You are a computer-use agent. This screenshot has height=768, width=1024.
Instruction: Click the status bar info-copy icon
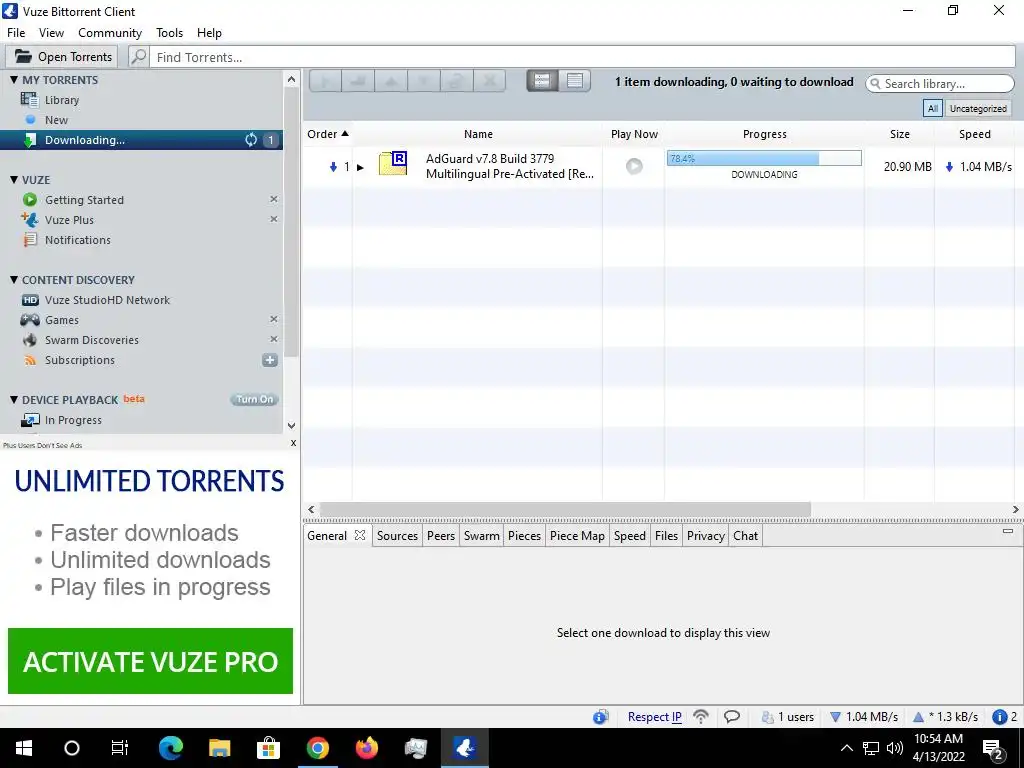click(601, 716)
